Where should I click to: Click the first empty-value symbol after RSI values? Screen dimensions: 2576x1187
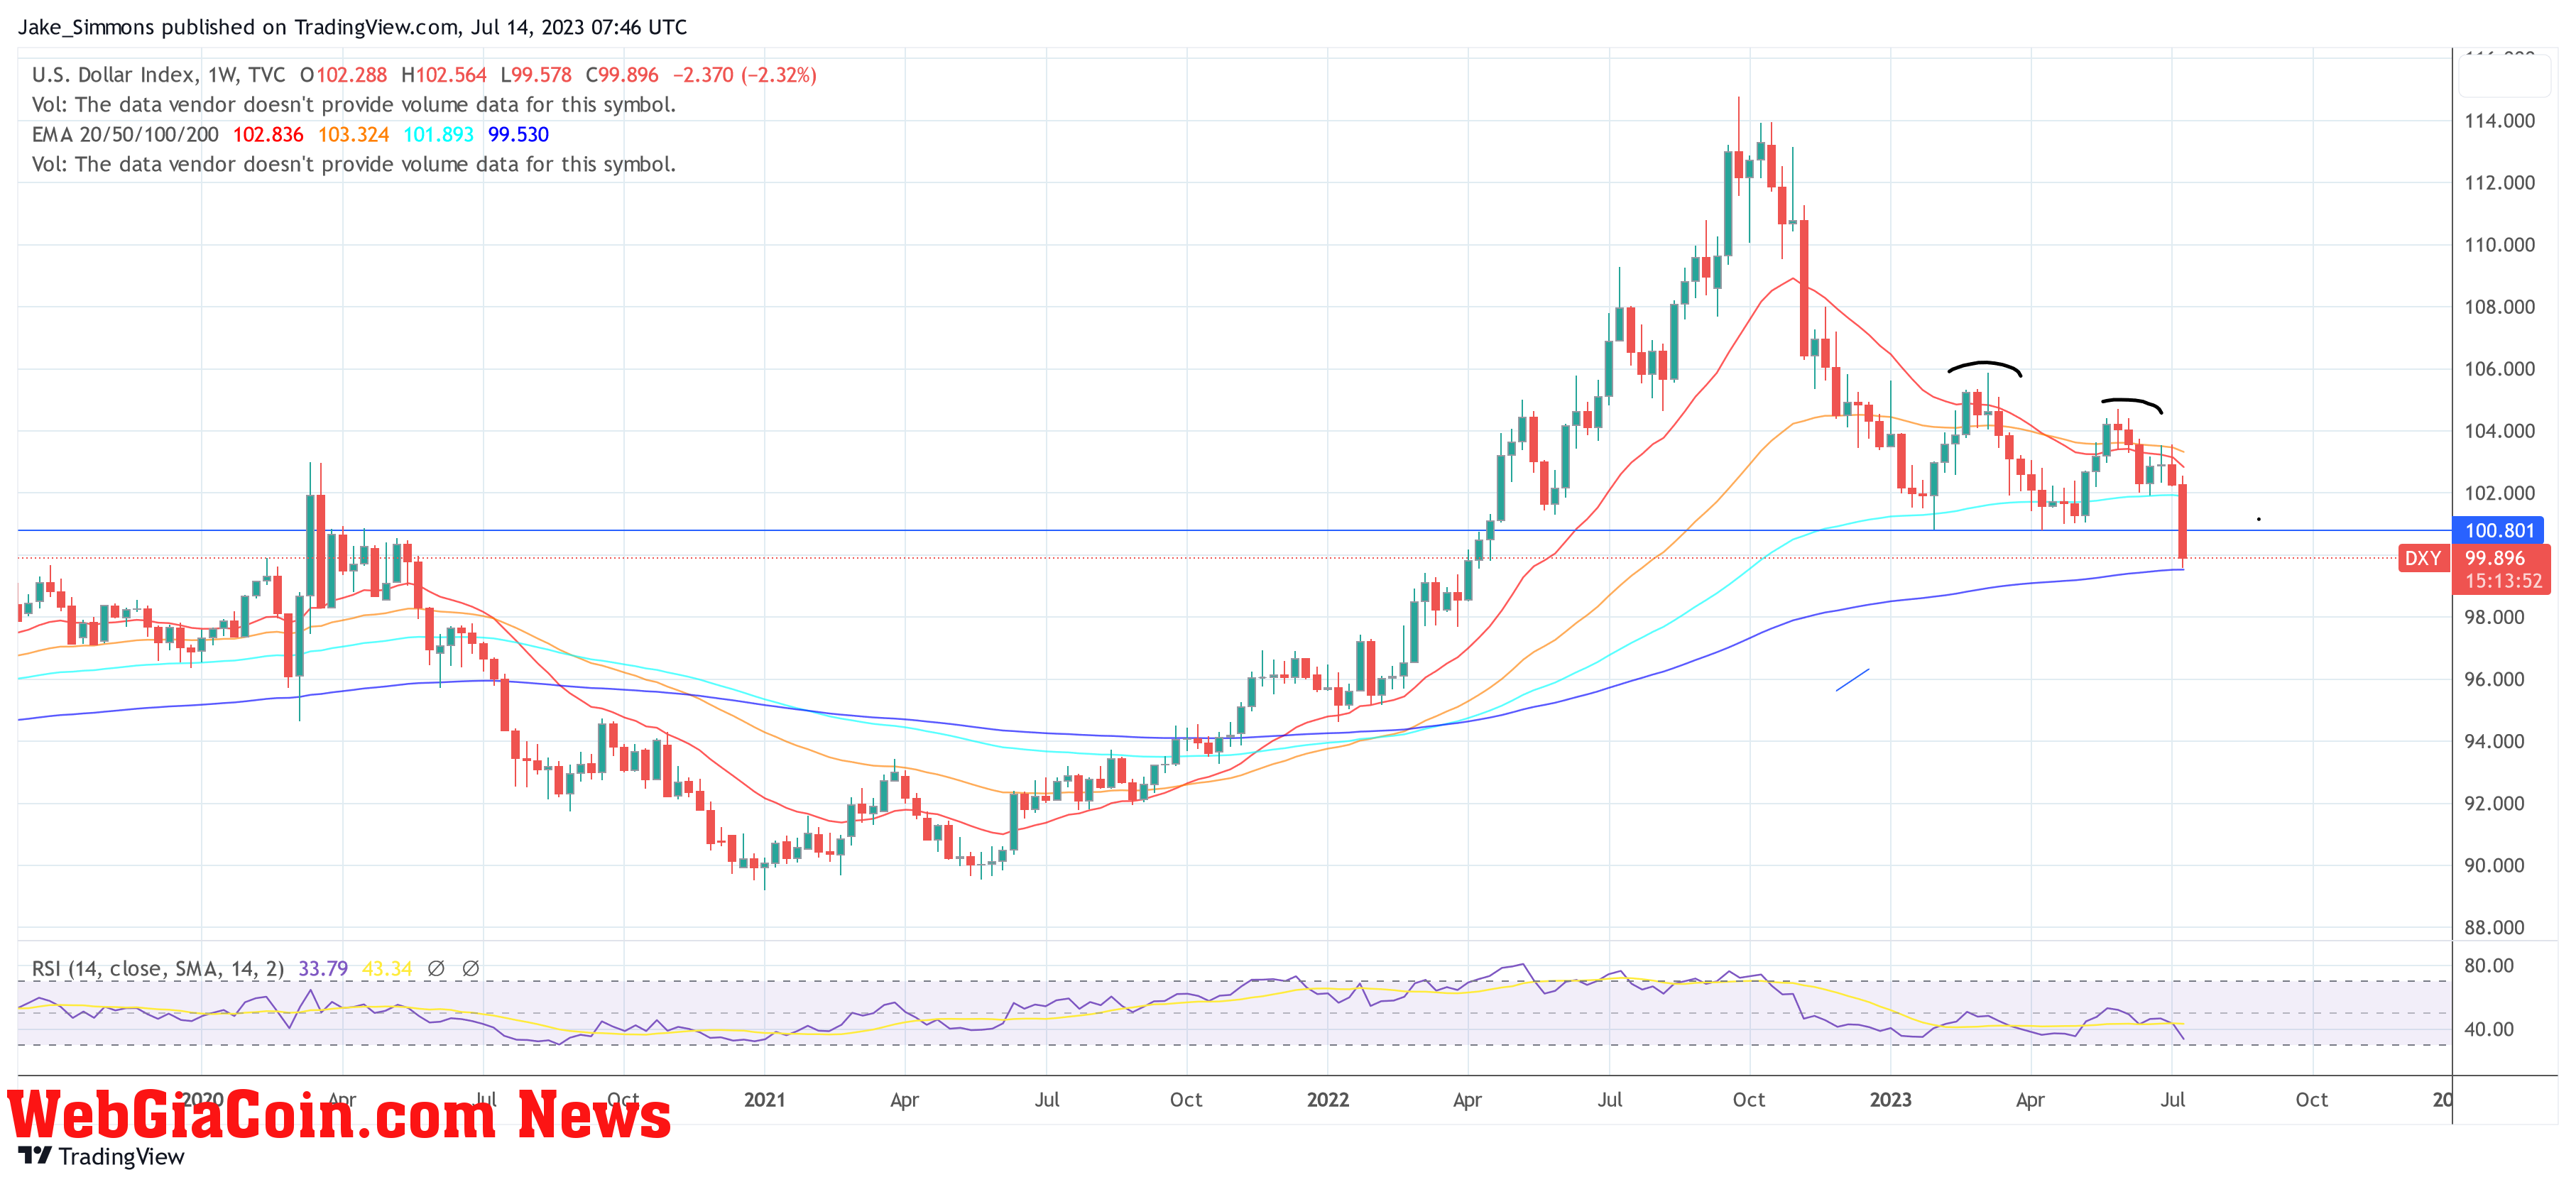click(x=436, y=968)
